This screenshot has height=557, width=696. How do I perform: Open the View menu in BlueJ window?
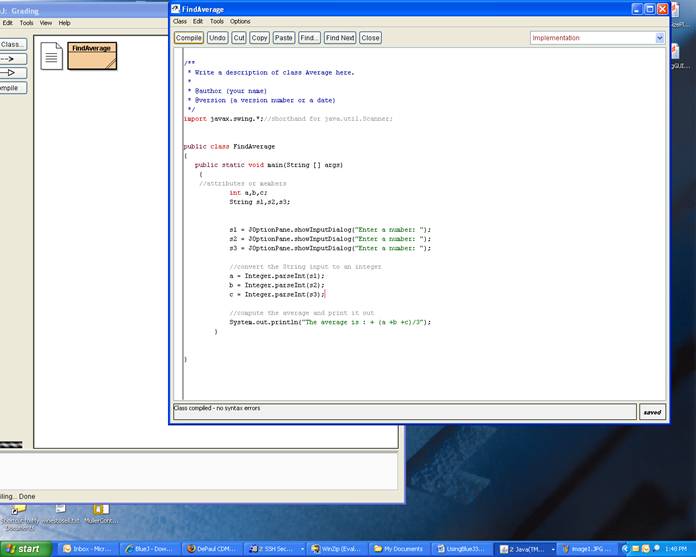click(x=46, y=23)
